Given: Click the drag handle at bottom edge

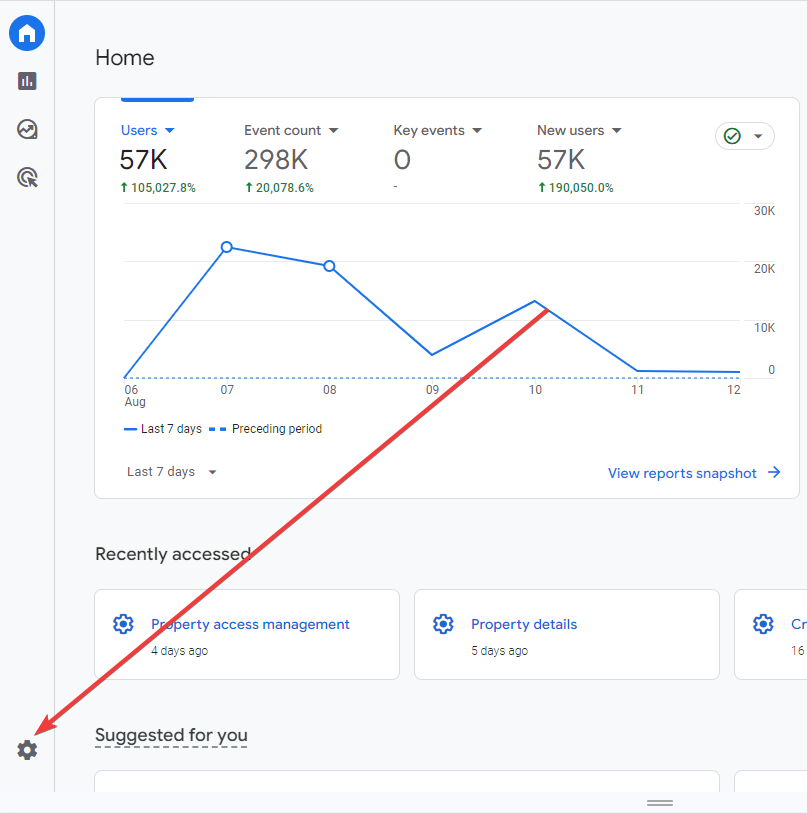Looking at the screenshot, I should click(x=659, y=802).
